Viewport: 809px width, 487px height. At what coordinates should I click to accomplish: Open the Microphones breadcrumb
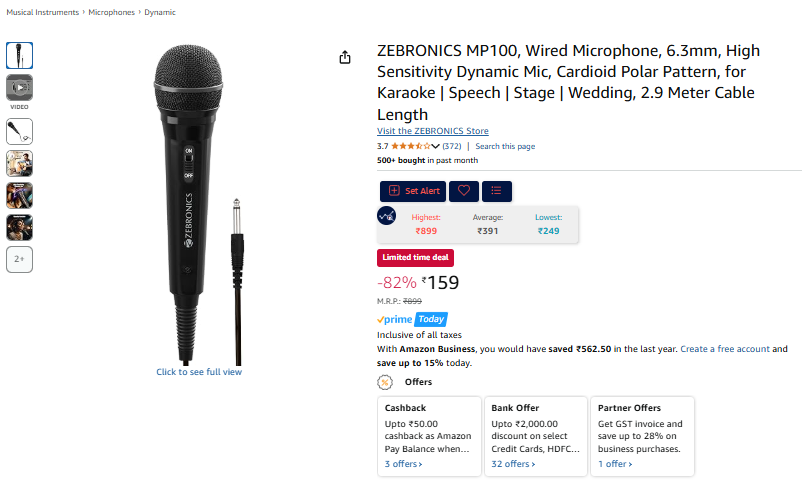112,12
